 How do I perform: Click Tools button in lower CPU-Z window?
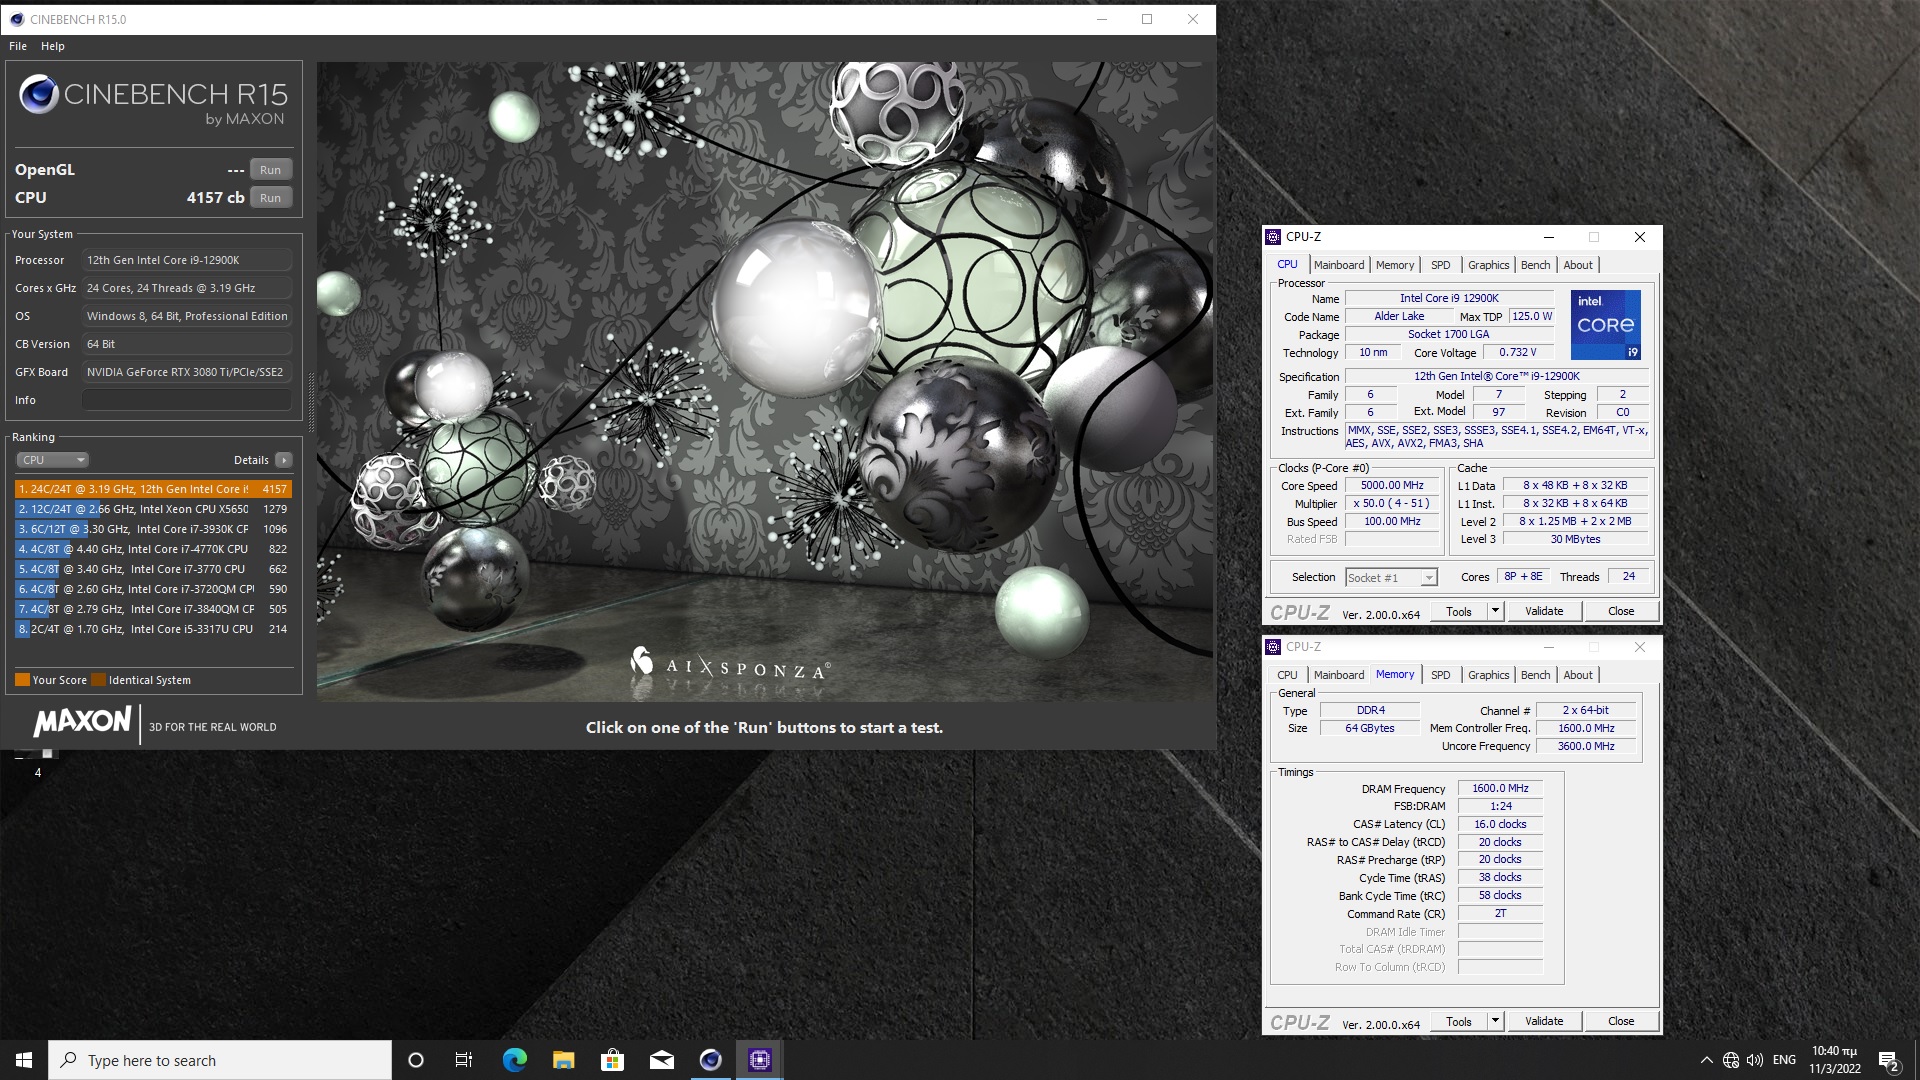tap(1458, 1021)
